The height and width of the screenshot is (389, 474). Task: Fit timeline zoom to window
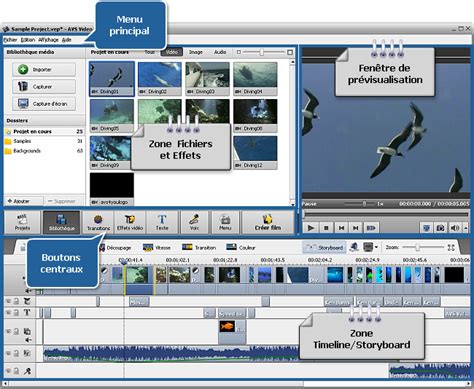(x=451, y=247)
